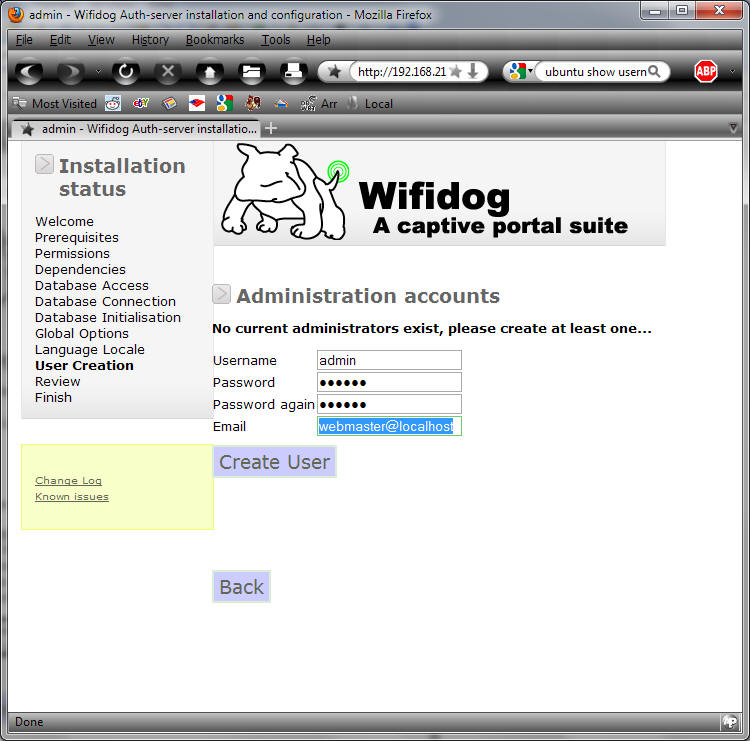Open the folder toolbar button
The height and width of the screenshot is (741, 750).
pos(252,72)
